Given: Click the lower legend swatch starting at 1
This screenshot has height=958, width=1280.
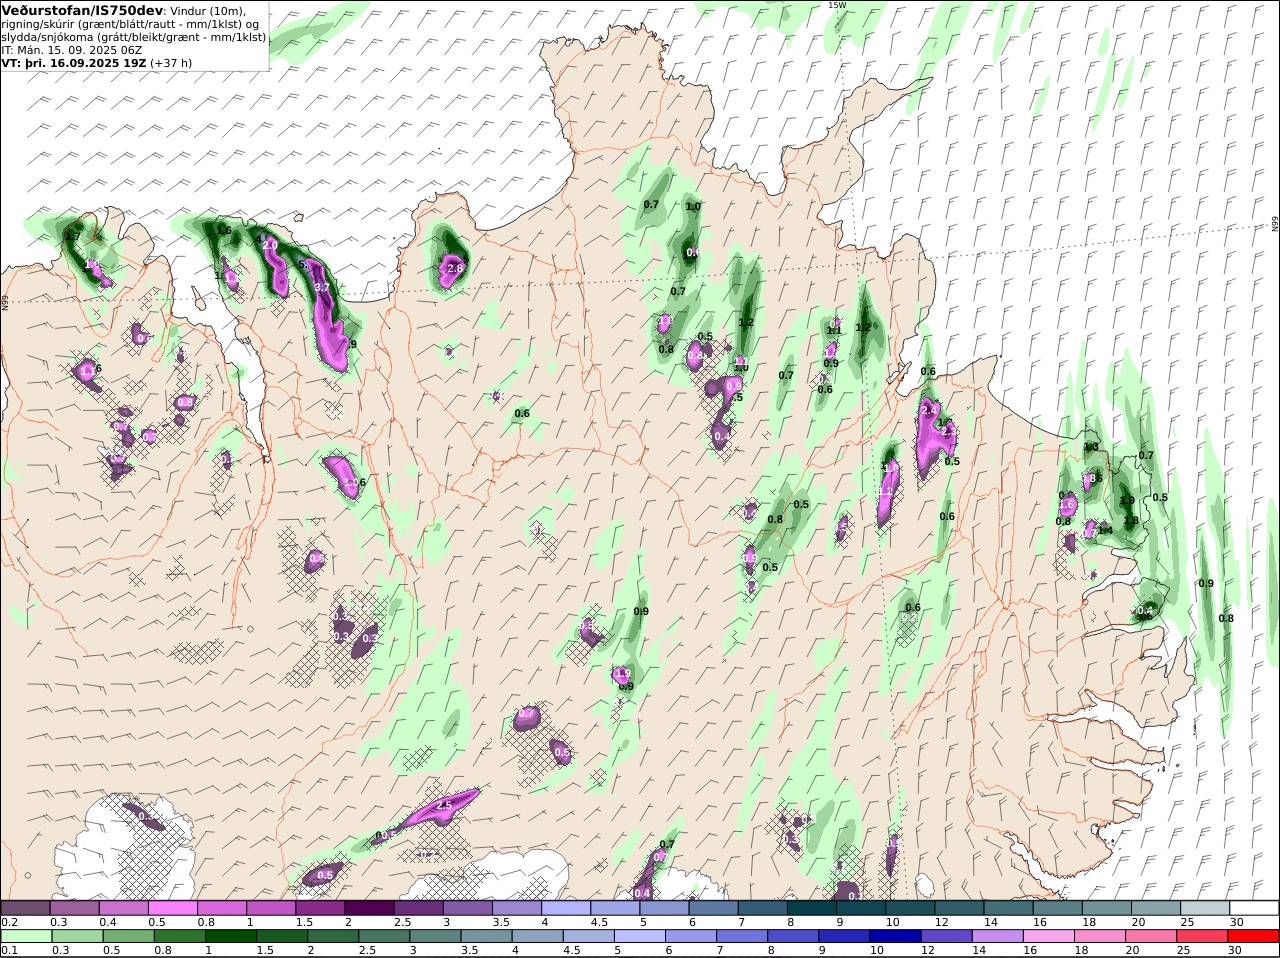Looking at the screenshot, I should [230, 936].
